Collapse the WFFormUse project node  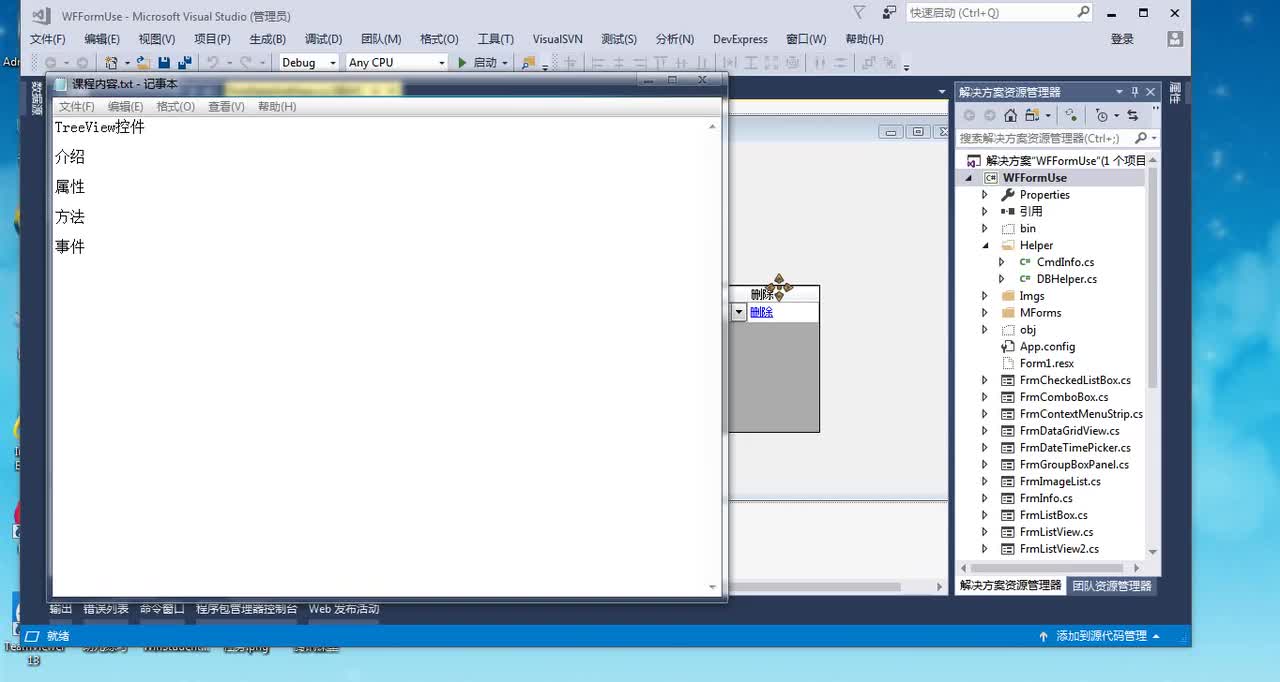pos(968,178)
